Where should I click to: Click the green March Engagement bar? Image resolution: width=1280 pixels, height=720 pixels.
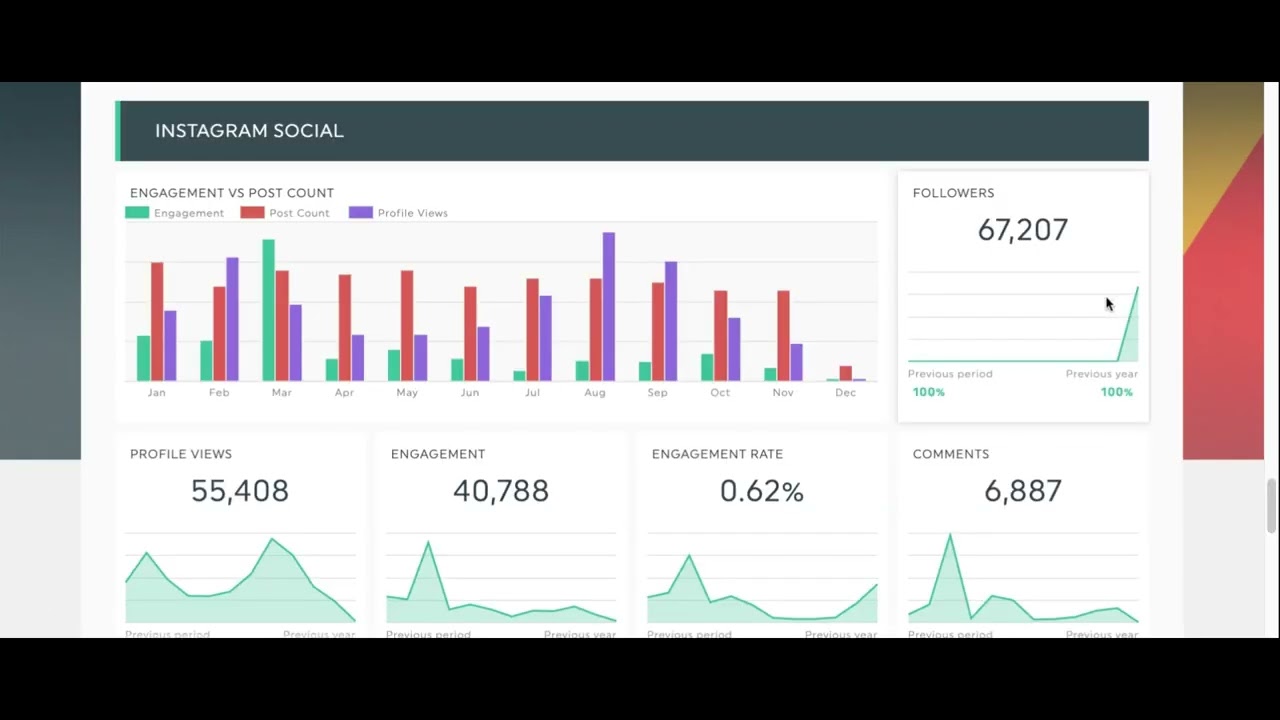(x=269, y=310)
